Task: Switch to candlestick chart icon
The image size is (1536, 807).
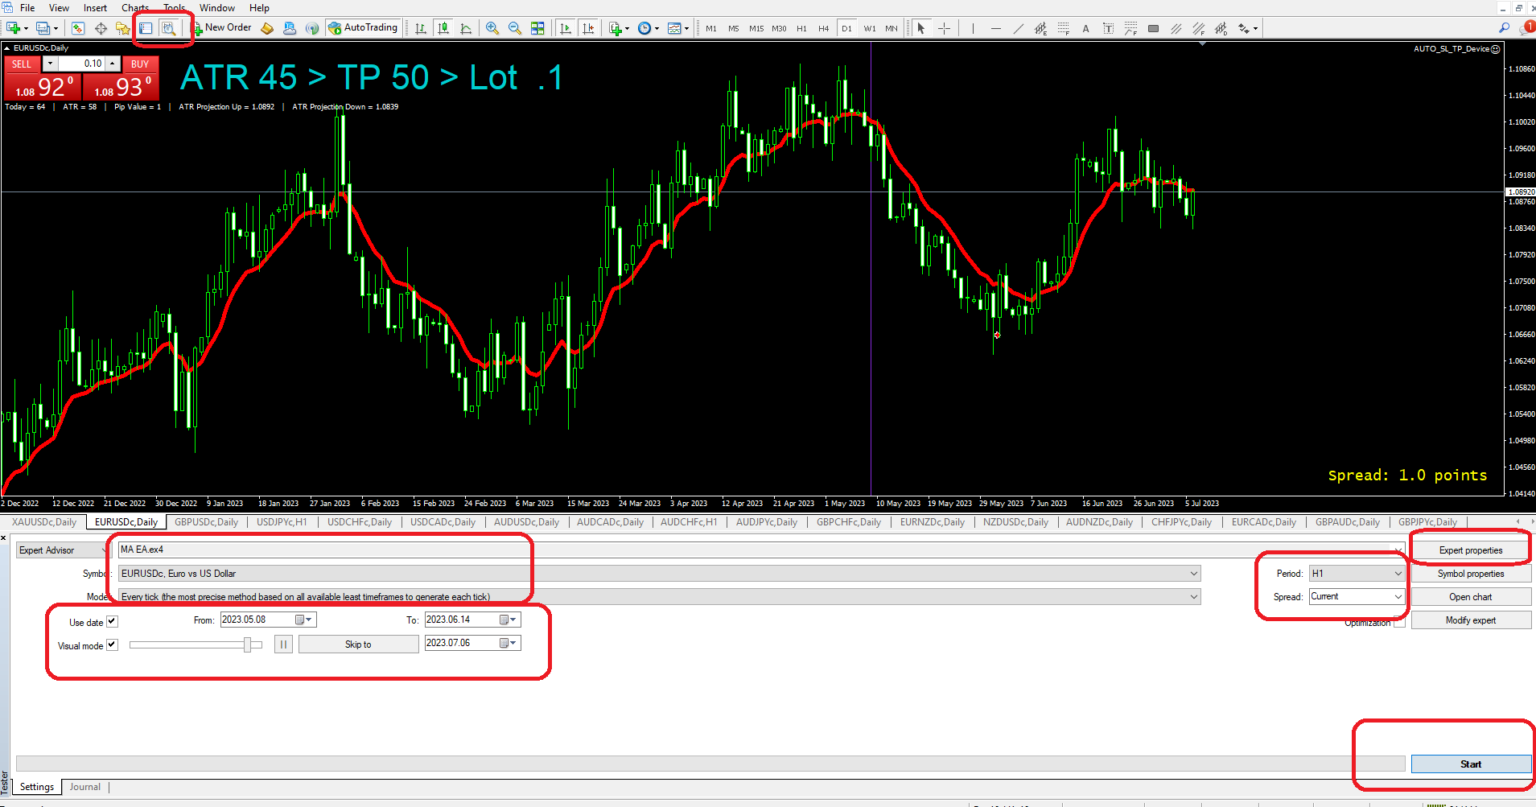Action: tap(443, 28)
